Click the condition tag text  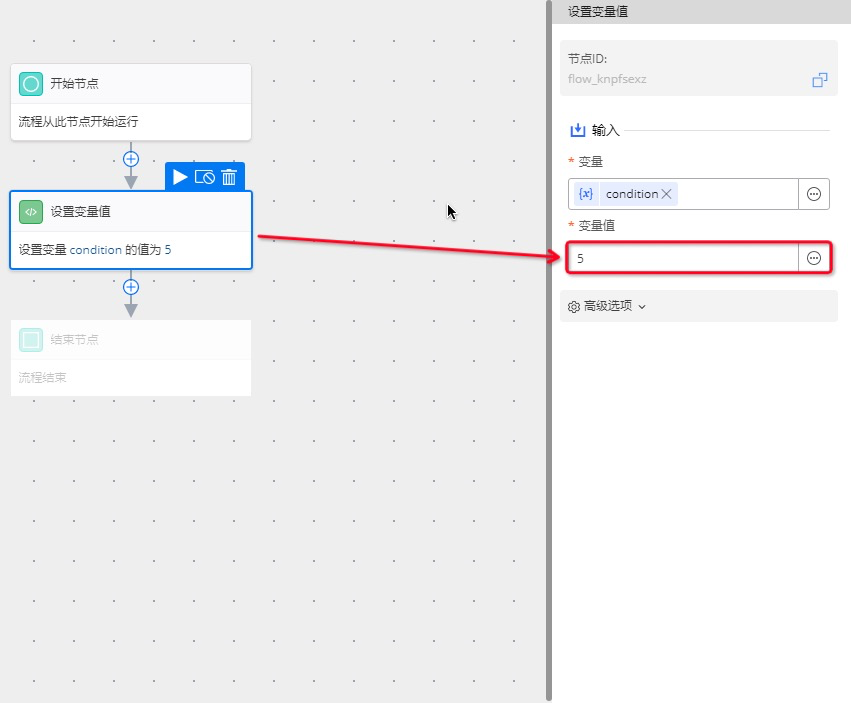(632, 194)
